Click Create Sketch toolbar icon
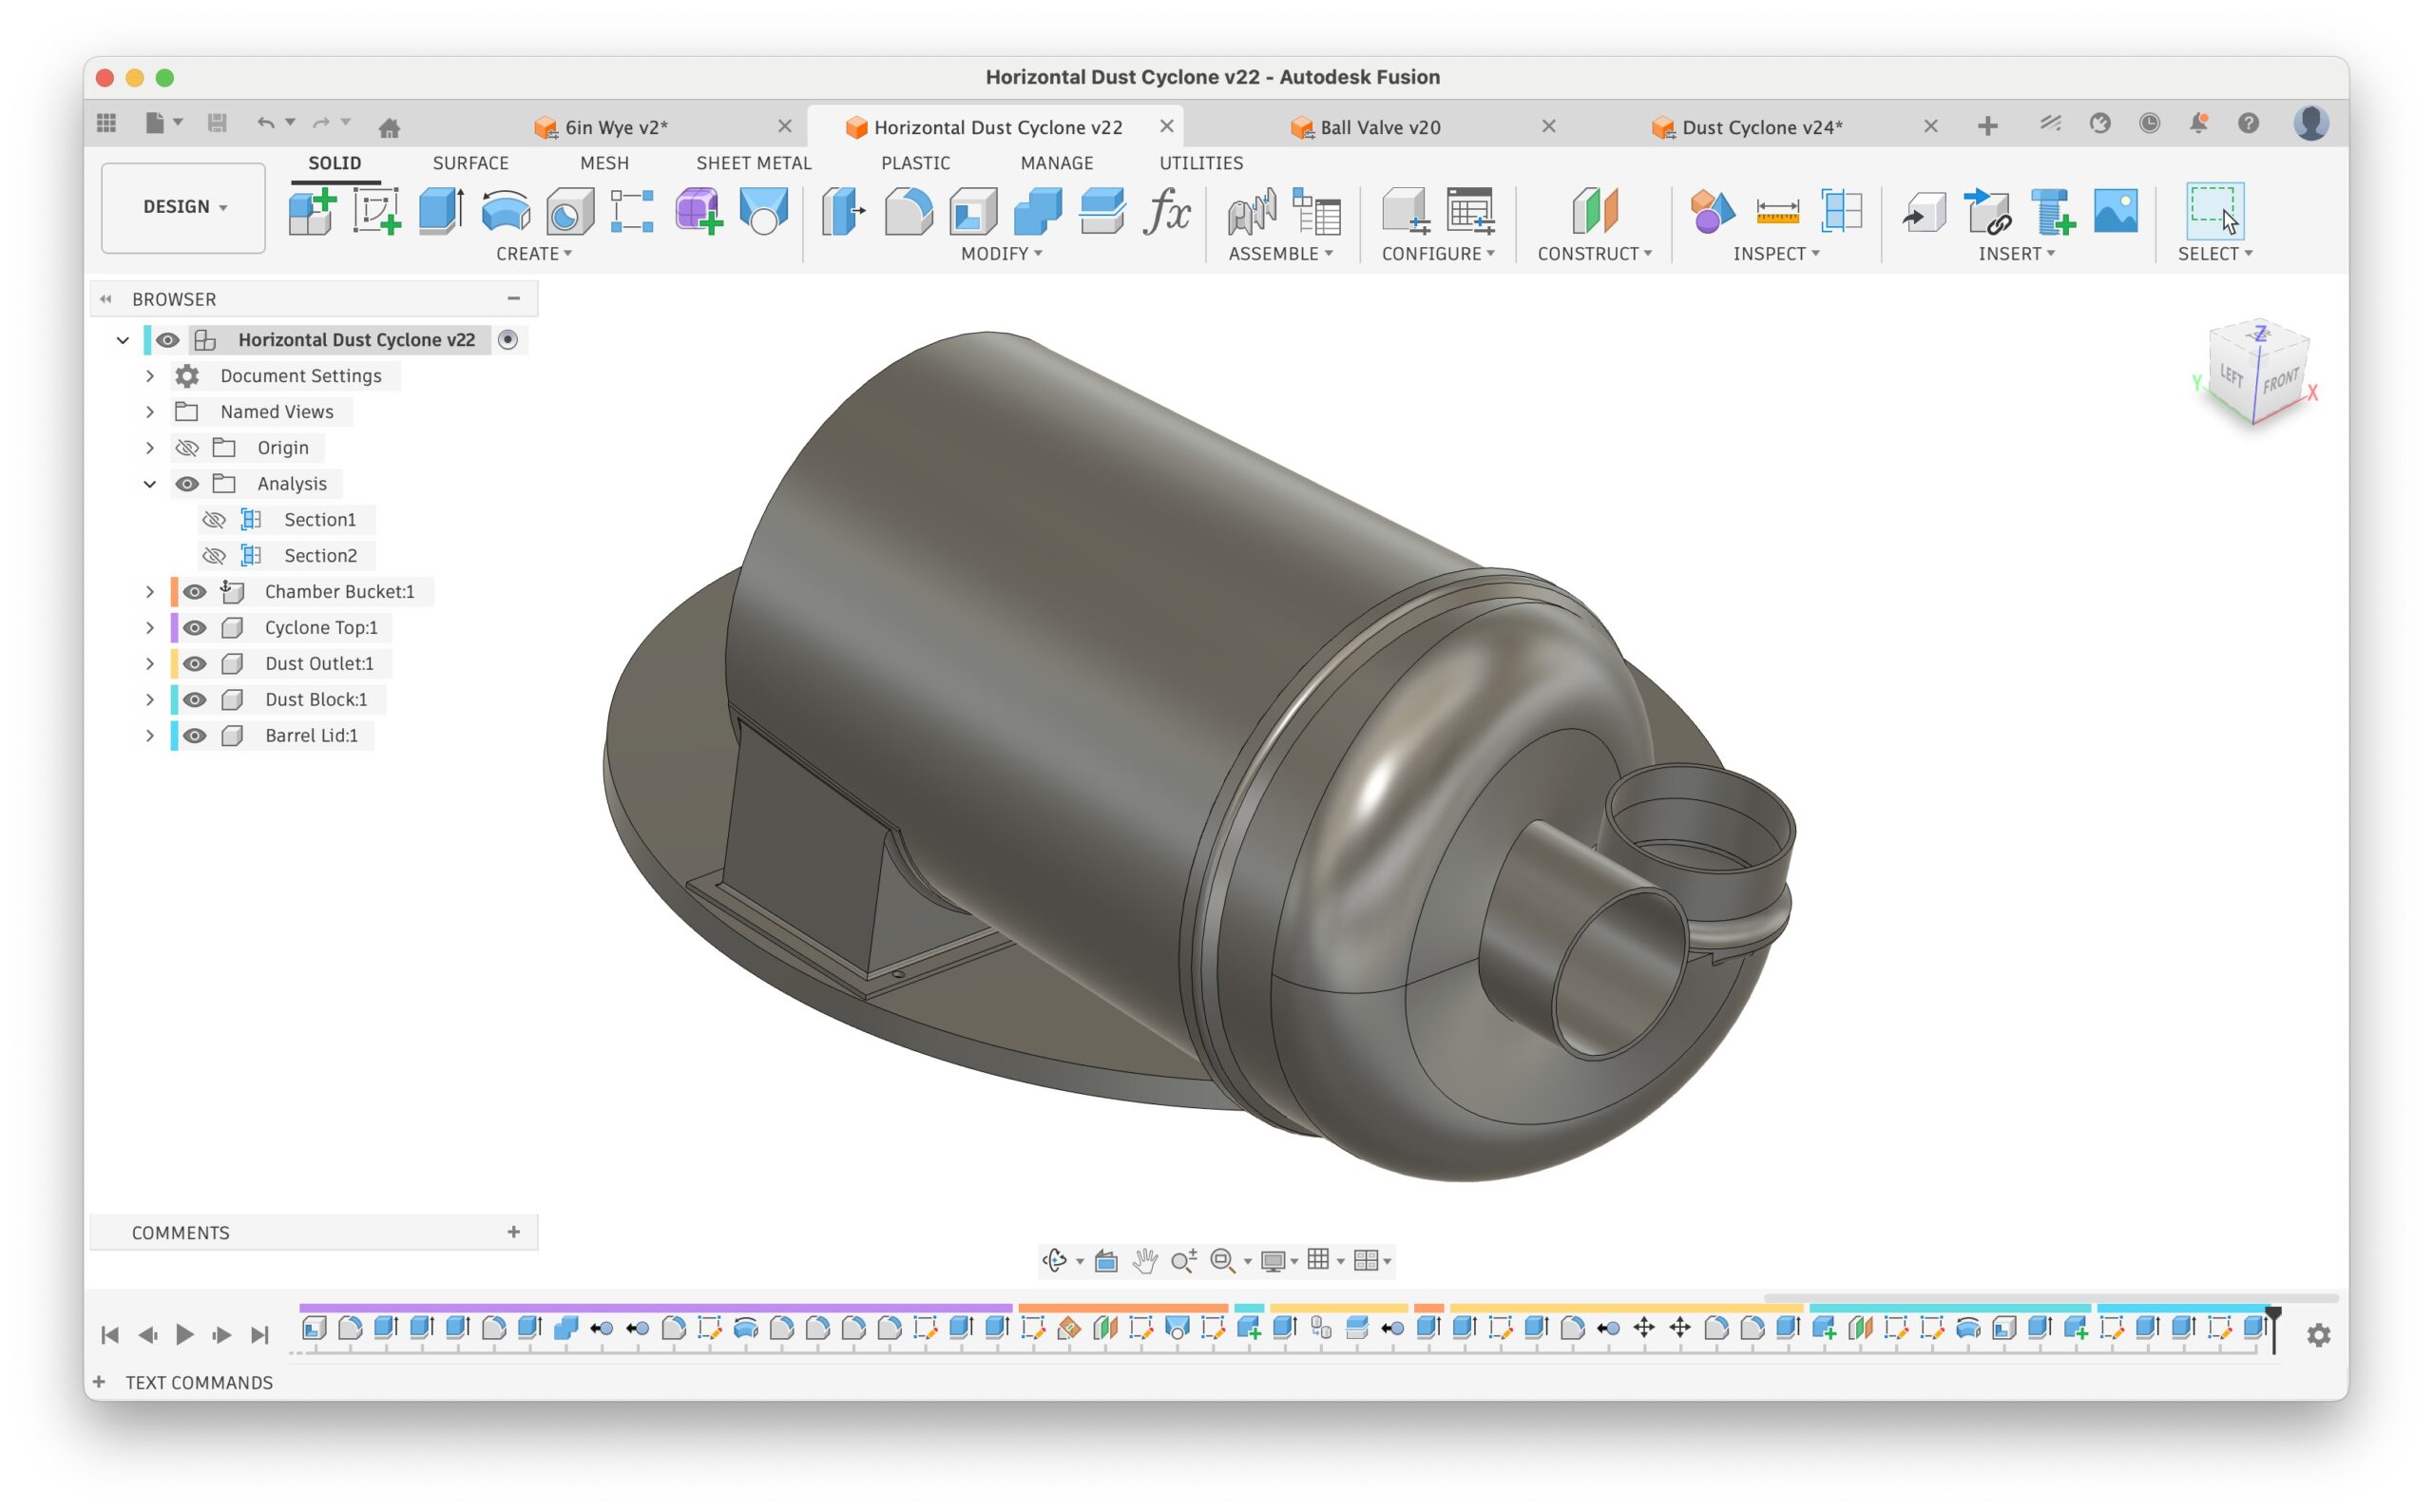 [x=376, y=211]
